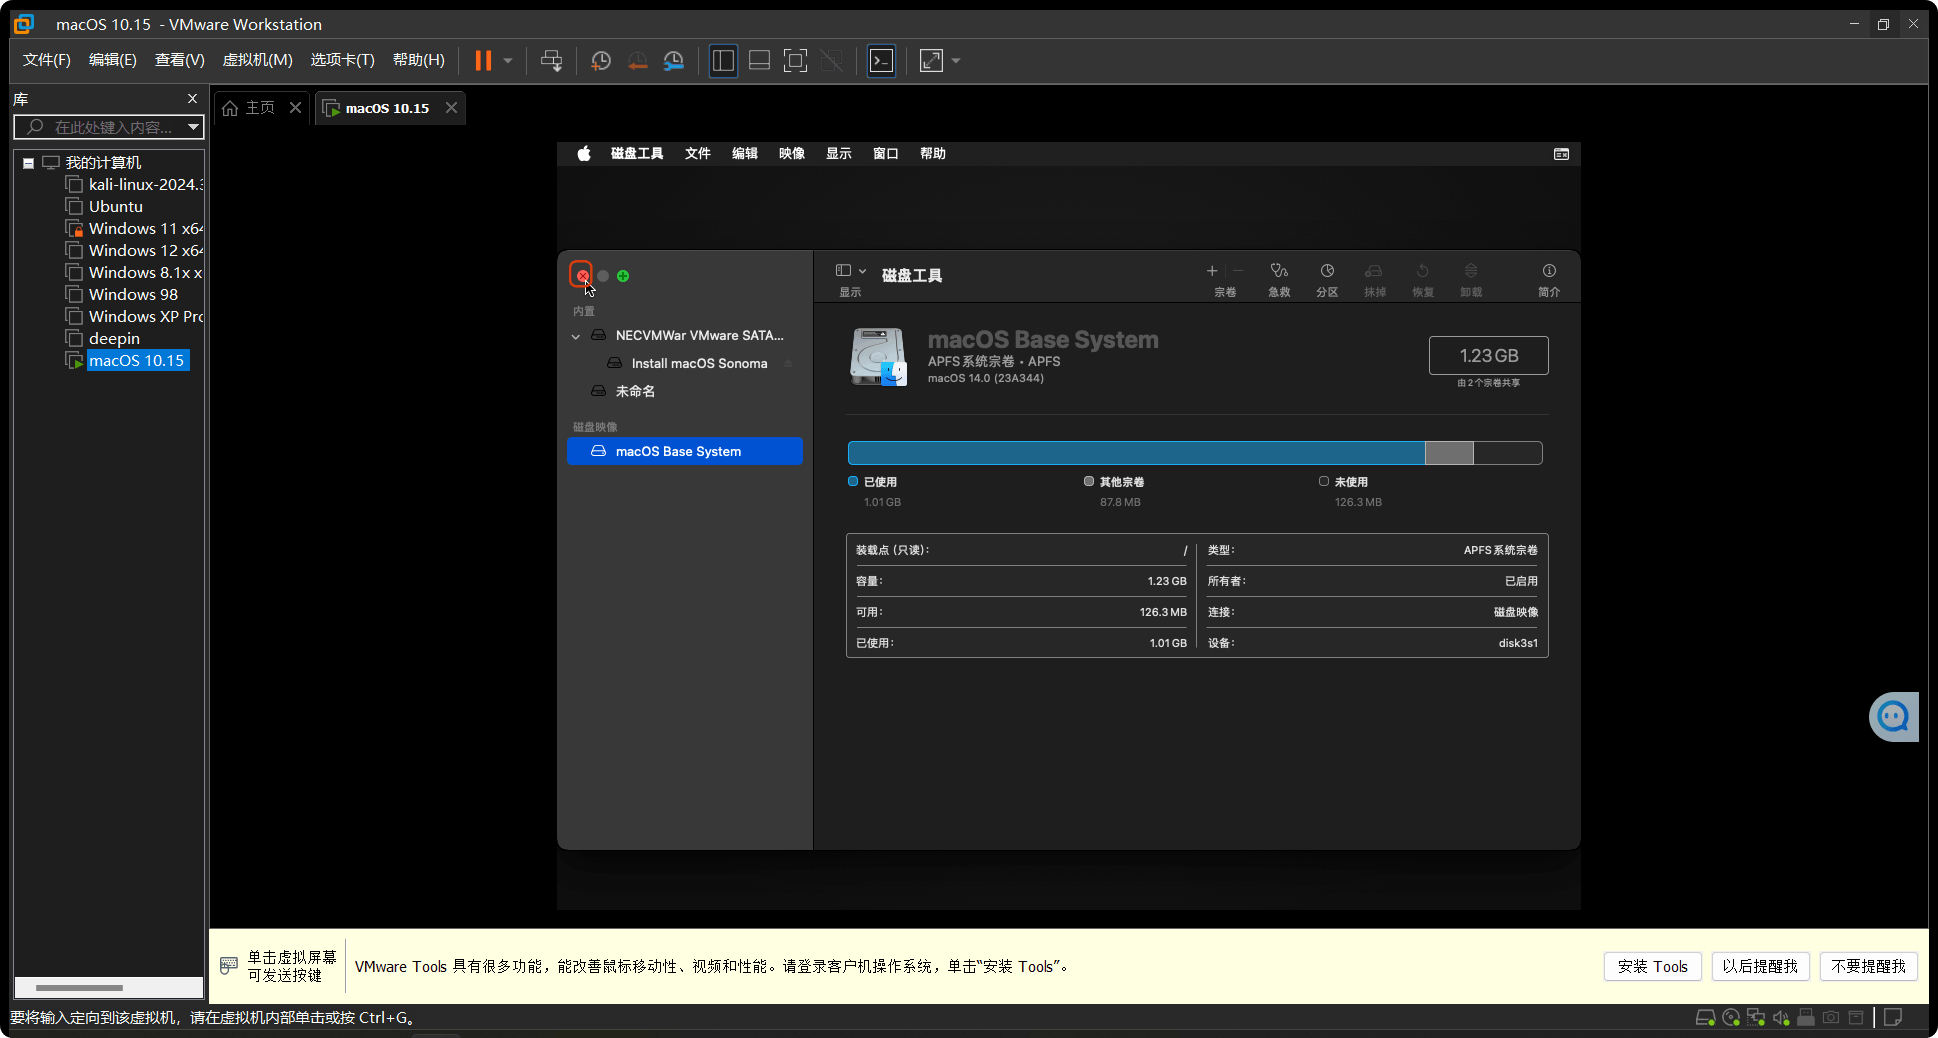1938x1038 pixels.
Task: Collapse the NECVMWar VMware SATA device tree
Action: [x=575, y=335]
